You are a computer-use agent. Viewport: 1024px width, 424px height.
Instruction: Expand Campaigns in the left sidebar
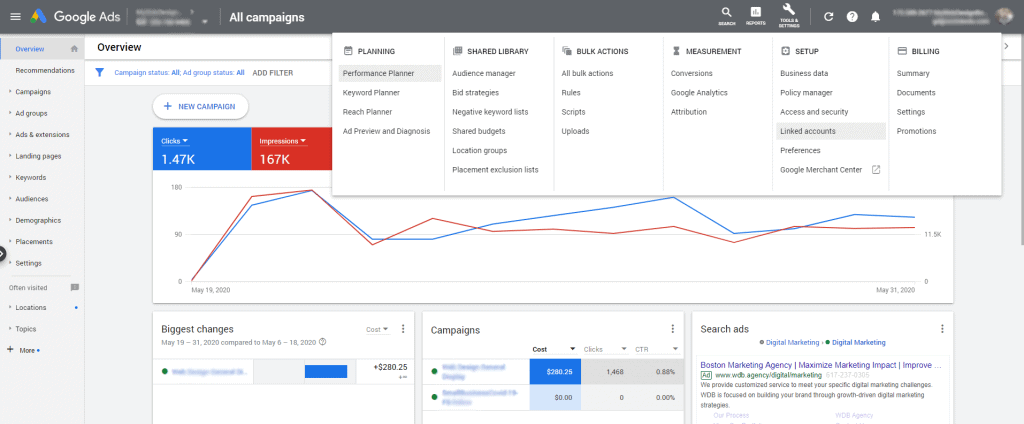coord(33,92)
